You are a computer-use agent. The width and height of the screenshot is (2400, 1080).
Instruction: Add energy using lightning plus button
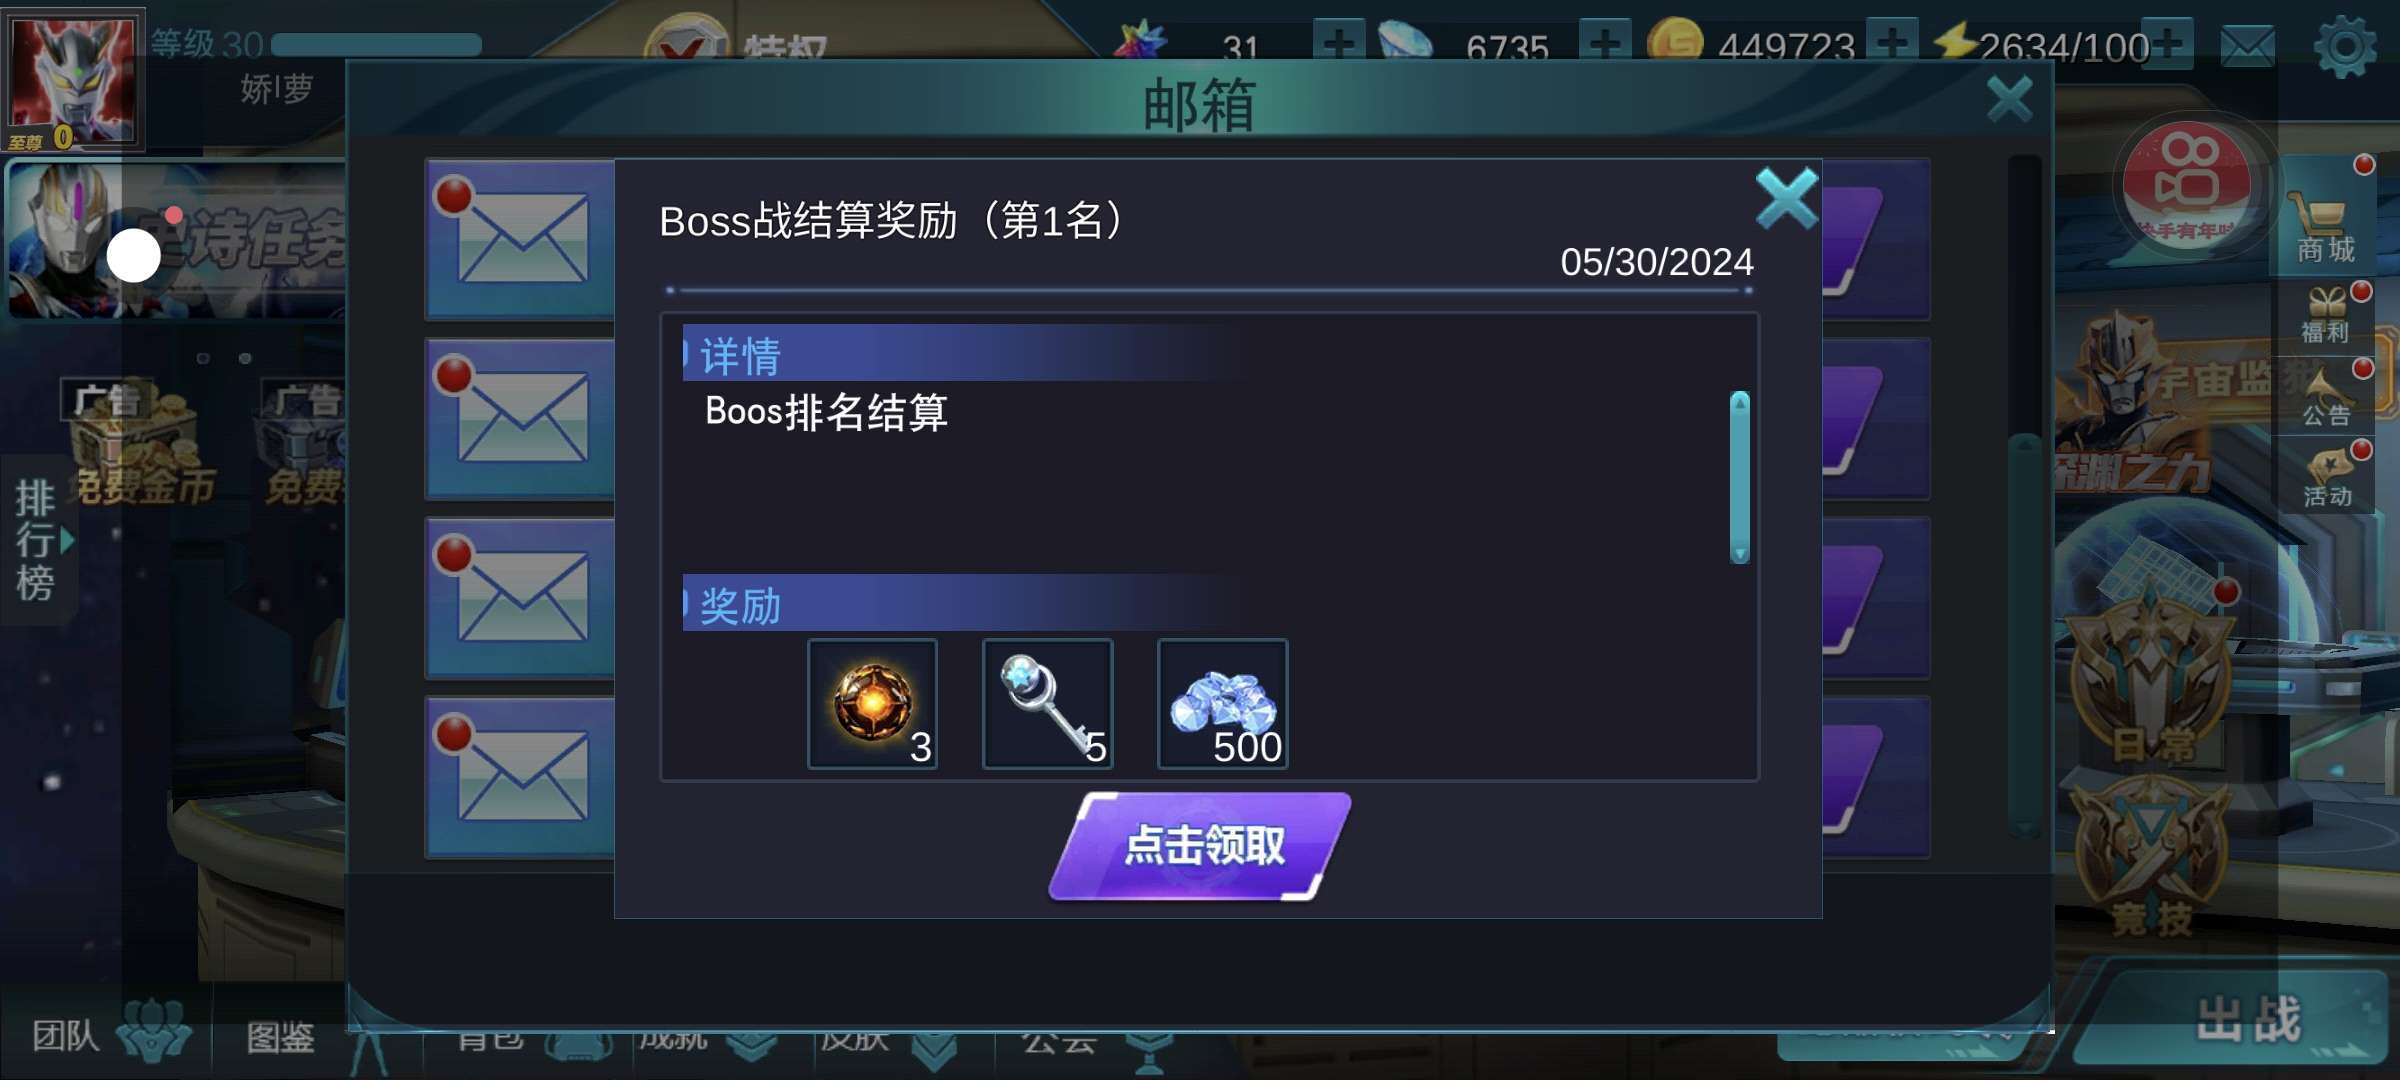(x=2167, y=44)
